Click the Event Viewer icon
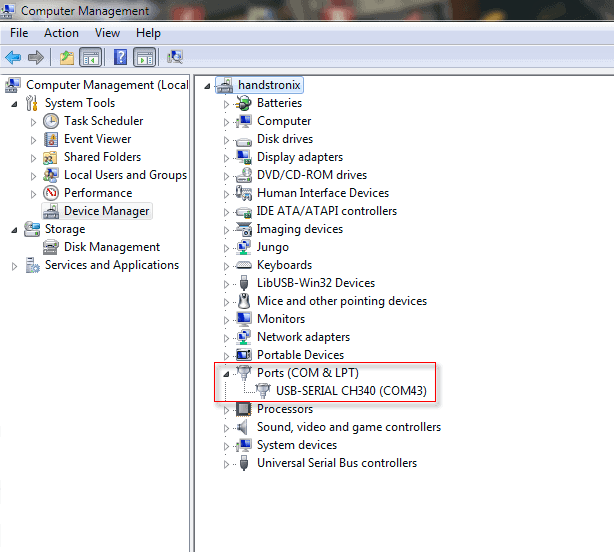 [x=51, y=139]
